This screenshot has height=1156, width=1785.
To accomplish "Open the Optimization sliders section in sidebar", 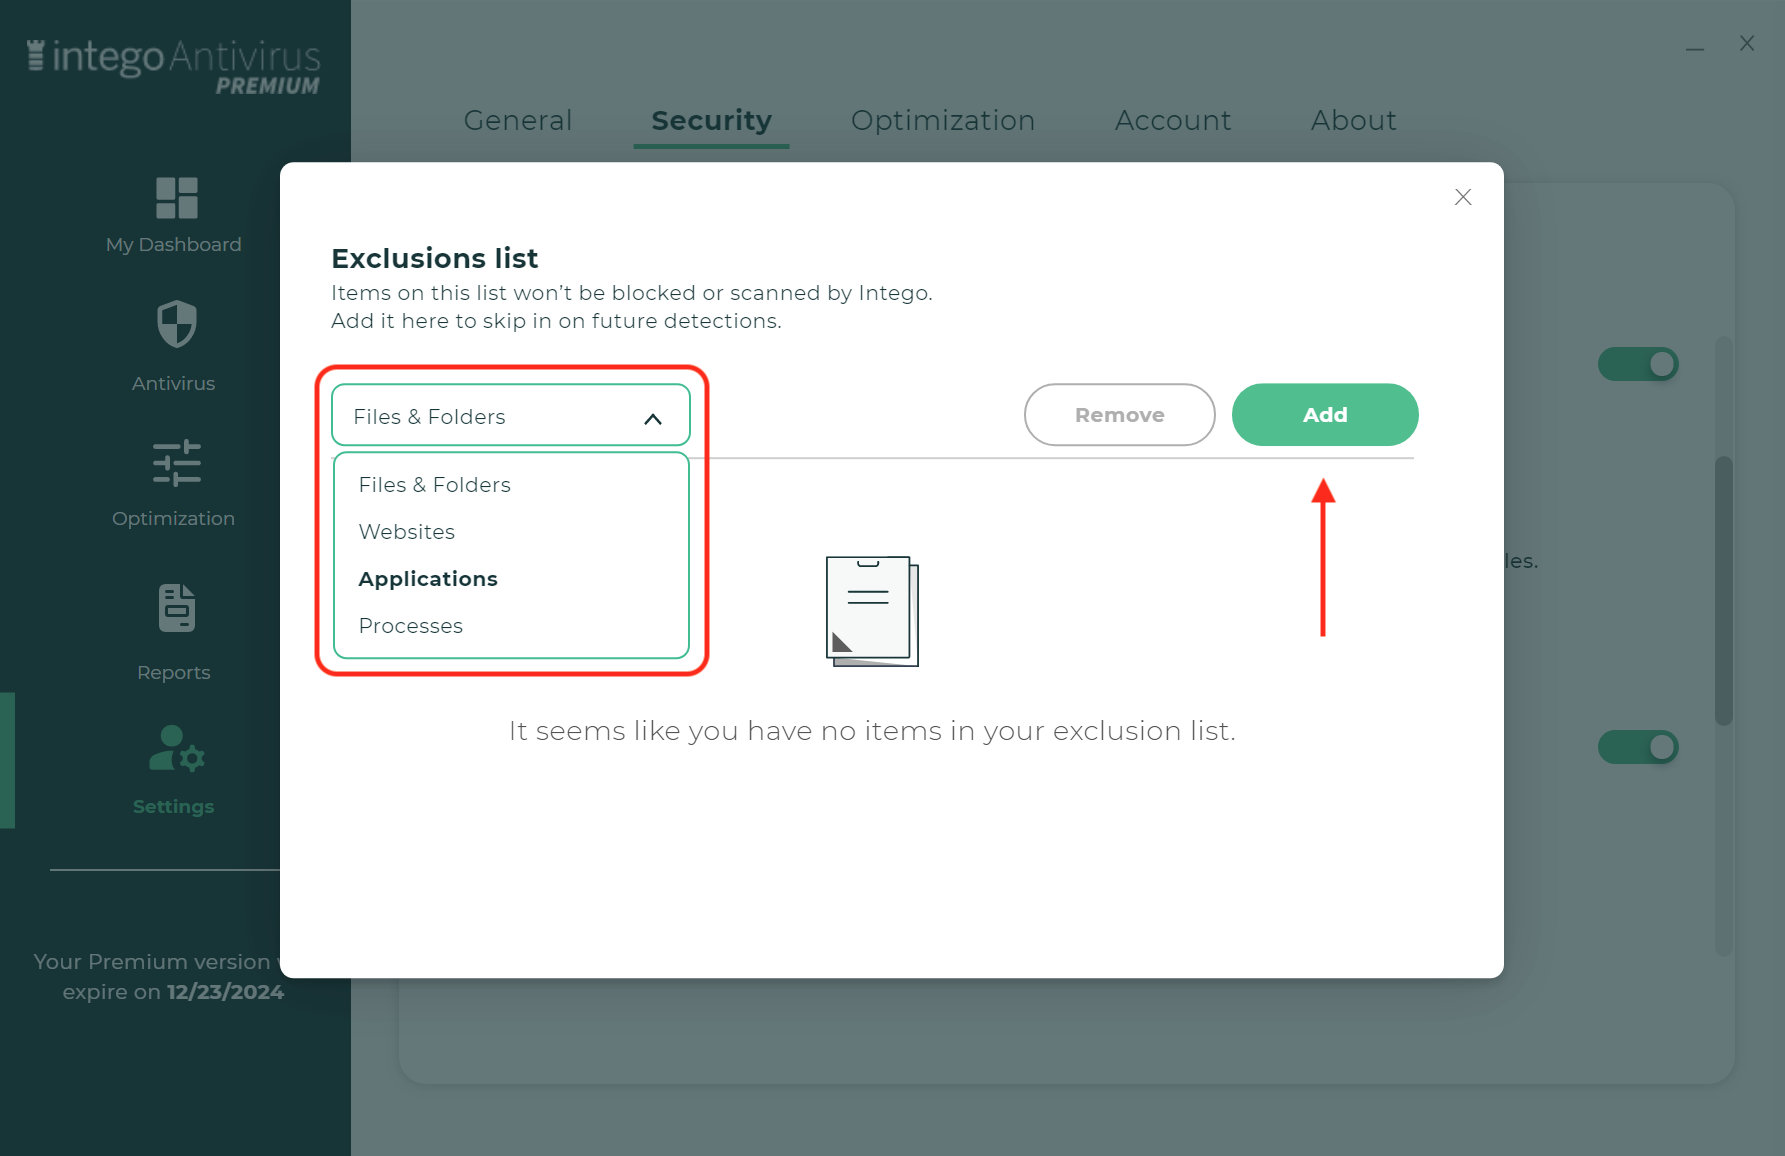I will click(174, 484).
